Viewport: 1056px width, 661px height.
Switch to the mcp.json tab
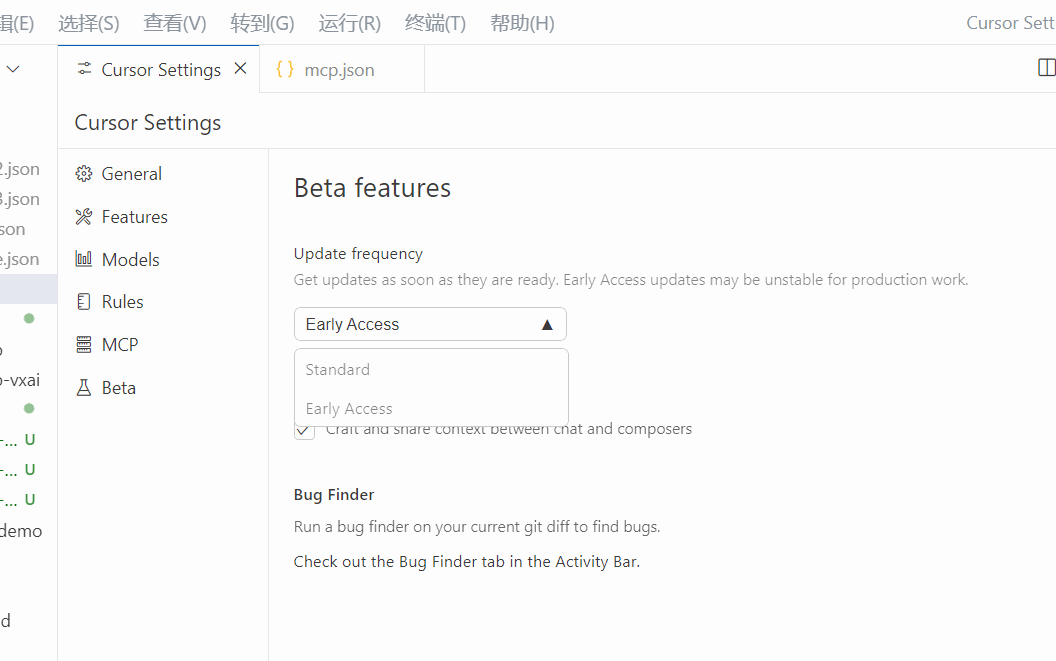pos(341,69)
